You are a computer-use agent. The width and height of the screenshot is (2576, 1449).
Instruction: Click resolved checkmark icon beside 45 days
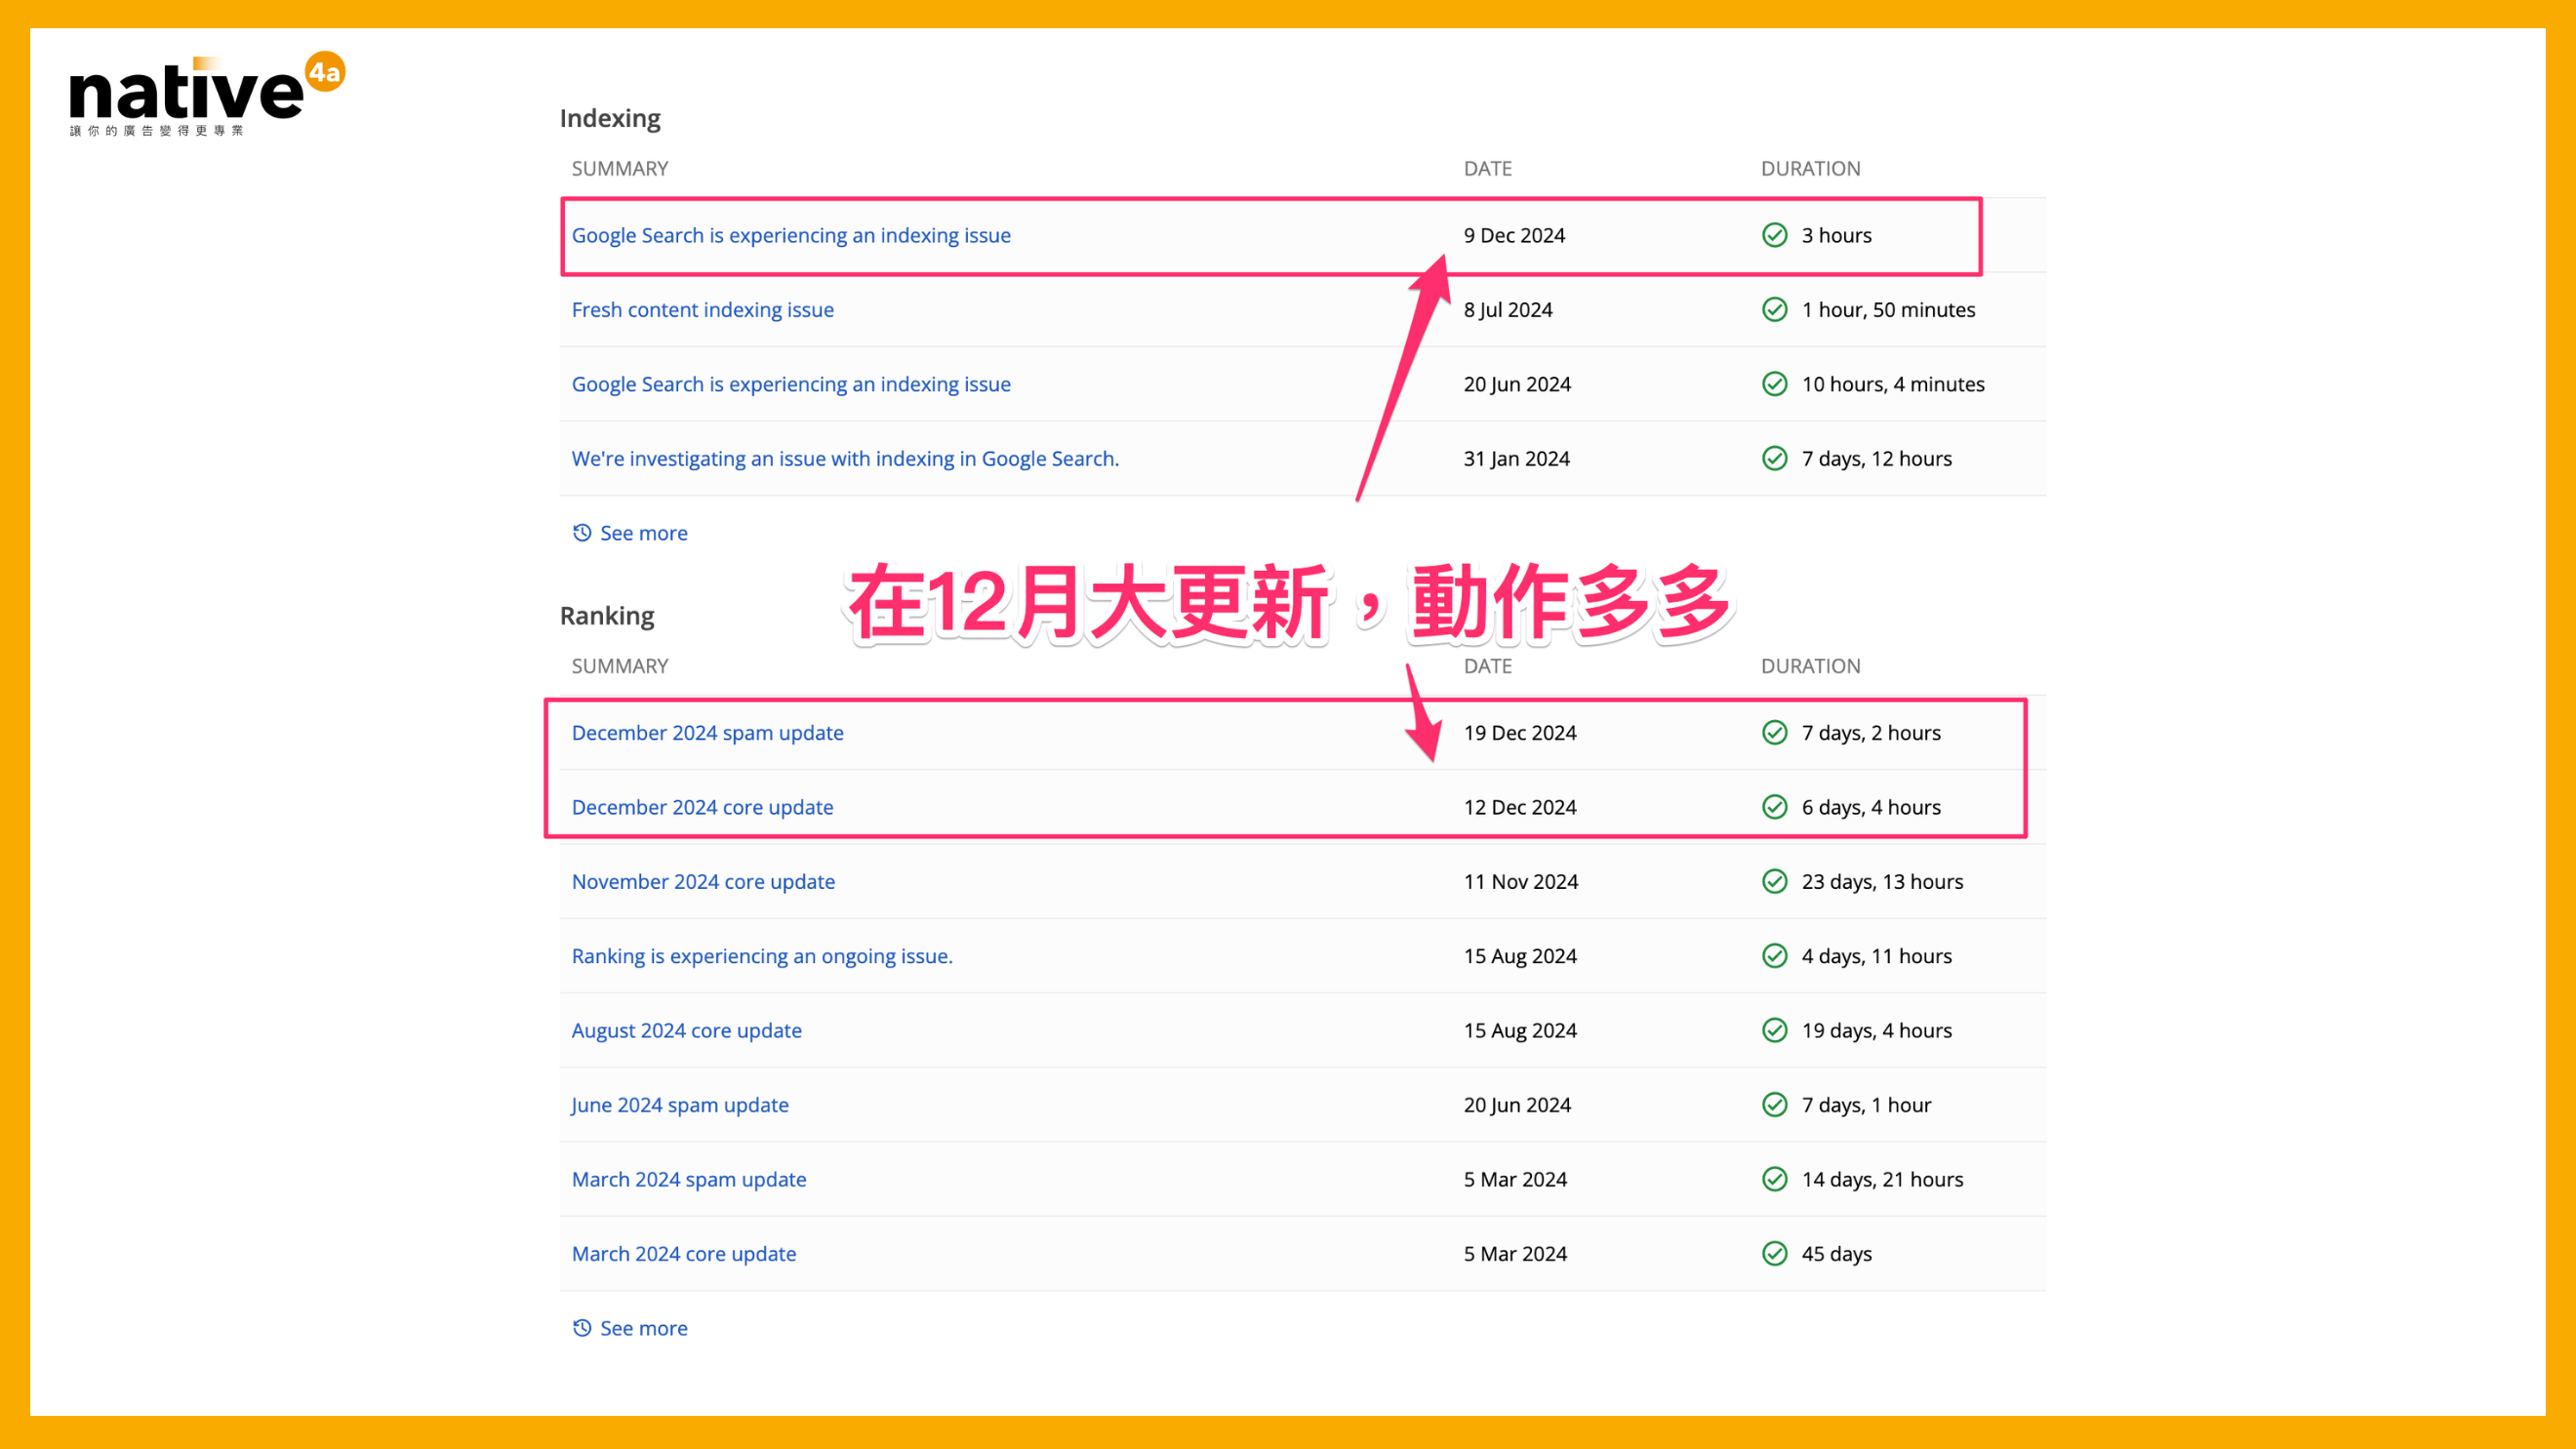click(x=1774, y=1253)
